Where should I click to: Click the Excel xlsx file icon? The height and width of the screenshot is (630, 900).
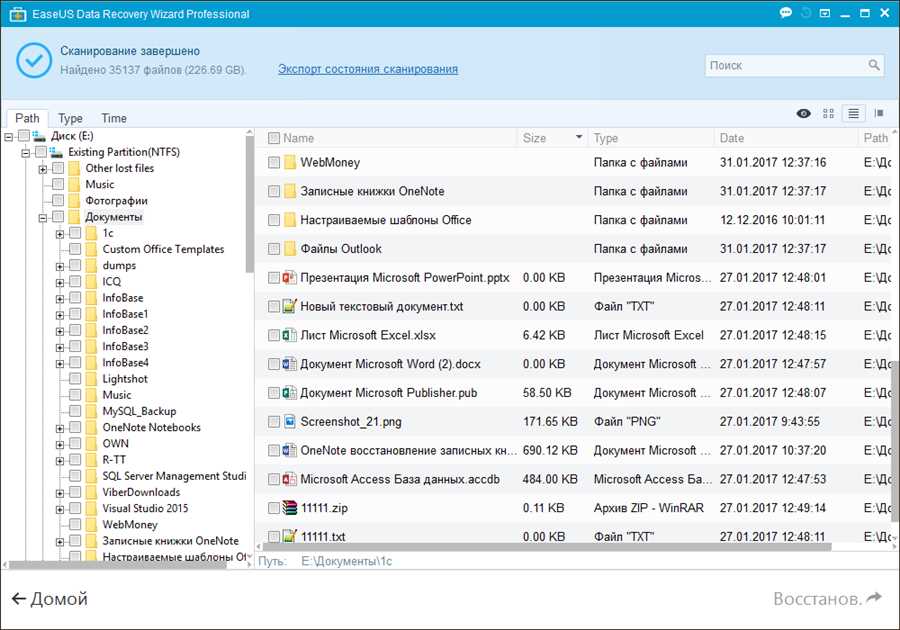(290, 335)
